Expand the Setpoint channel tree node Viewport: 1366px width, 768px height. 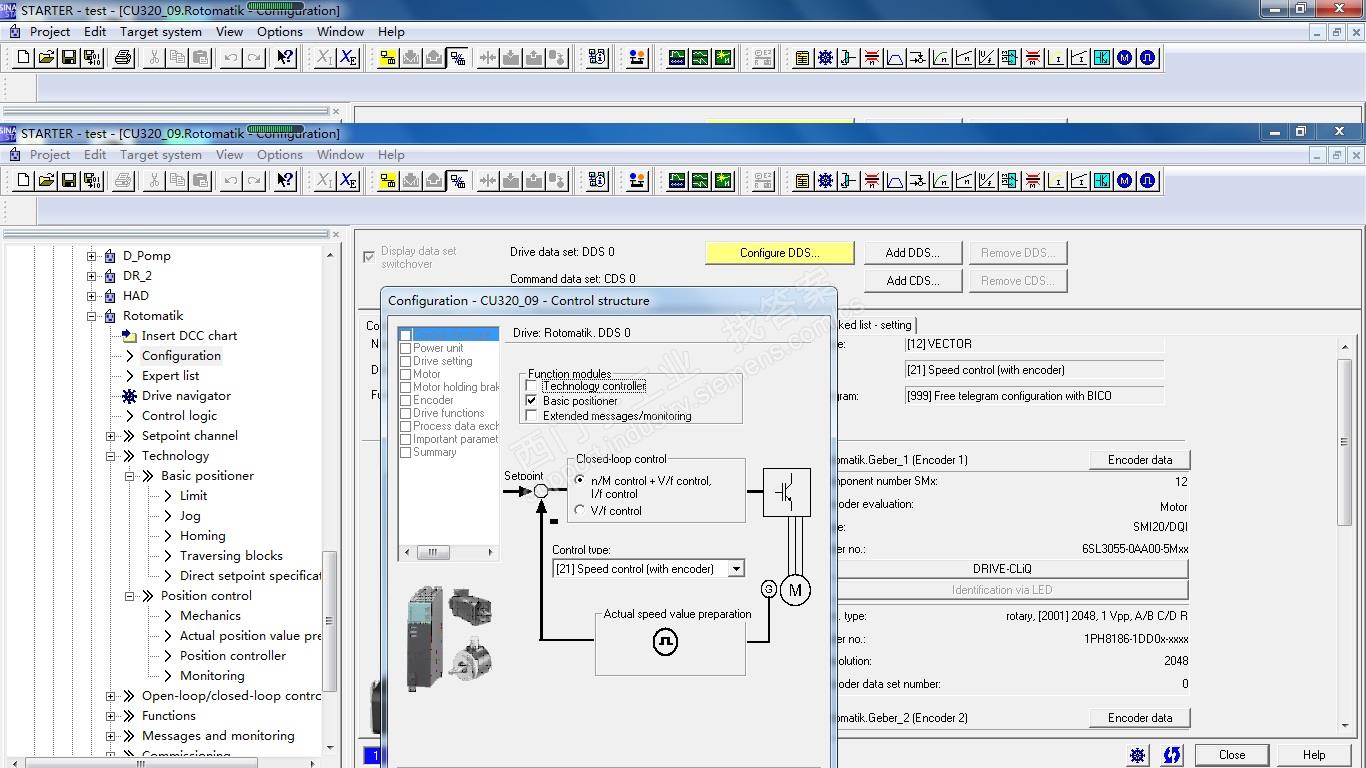click(111, 436)
